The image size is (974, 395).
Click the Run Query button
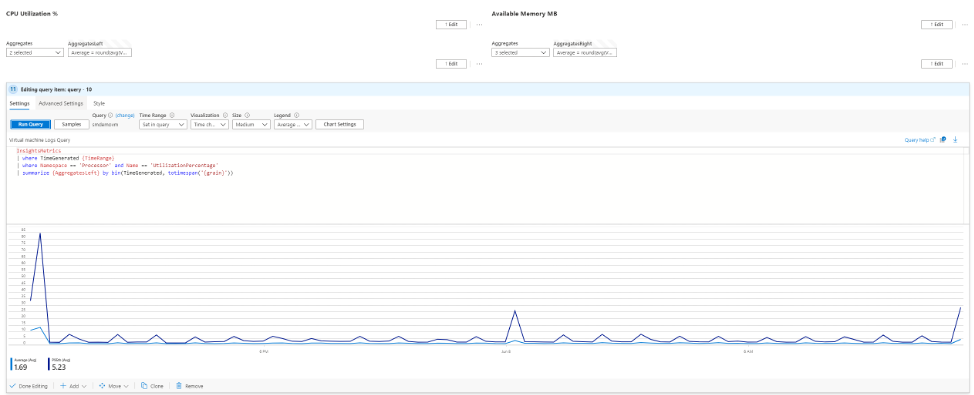[30, 124]
